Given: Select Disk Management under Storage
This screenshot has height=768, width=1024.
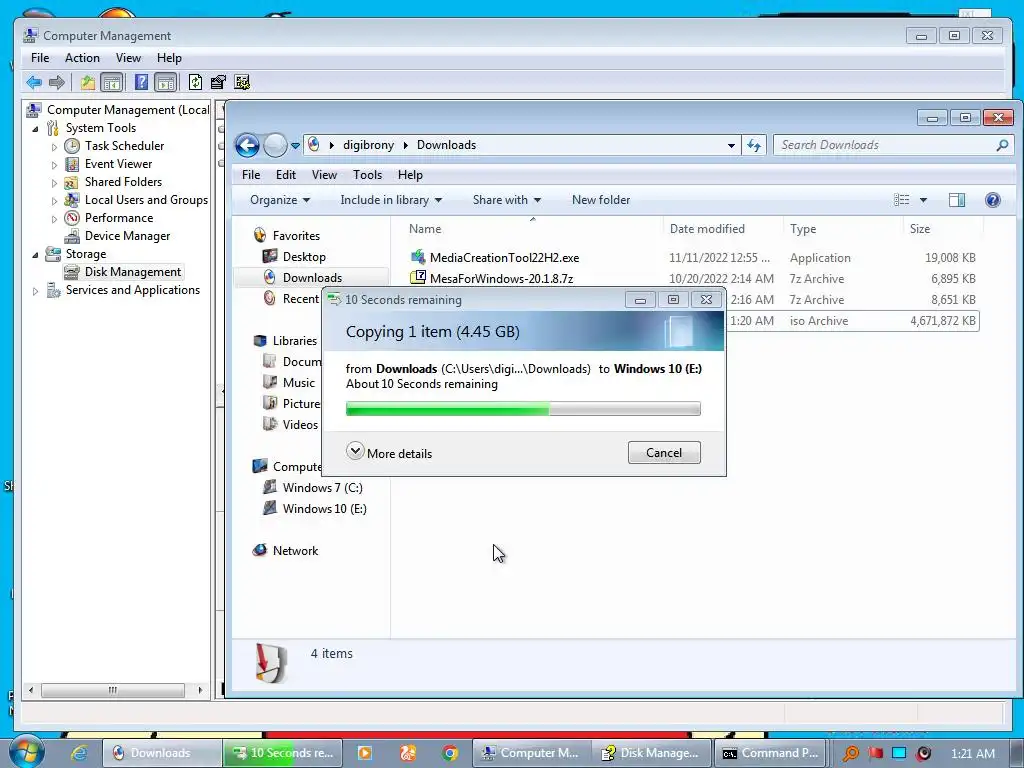Looking at the screenshot, I should click(x=133, y=272).
